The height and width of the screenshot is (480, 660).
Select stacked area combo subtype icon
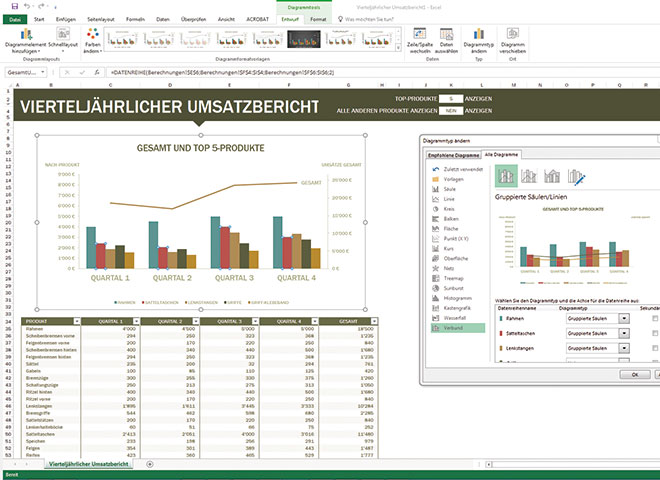coord(552,176)
